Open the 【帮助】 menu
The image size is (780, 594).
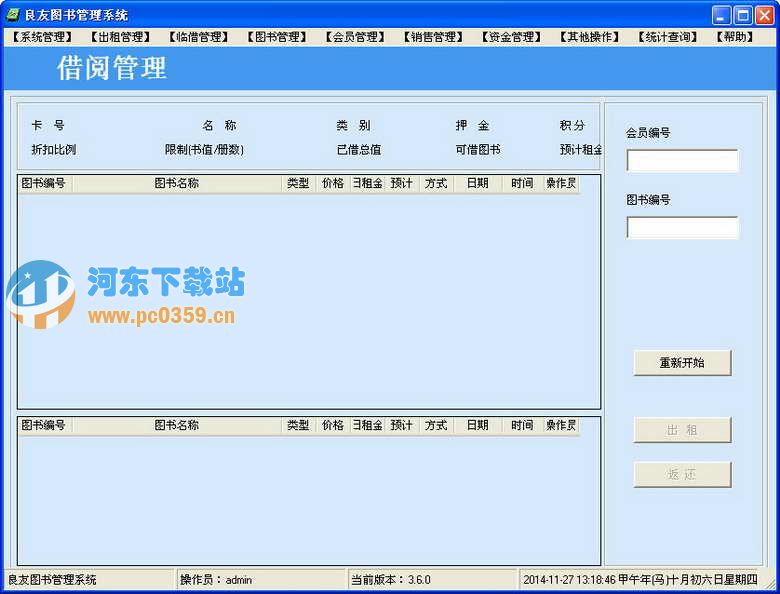point(735,37)
